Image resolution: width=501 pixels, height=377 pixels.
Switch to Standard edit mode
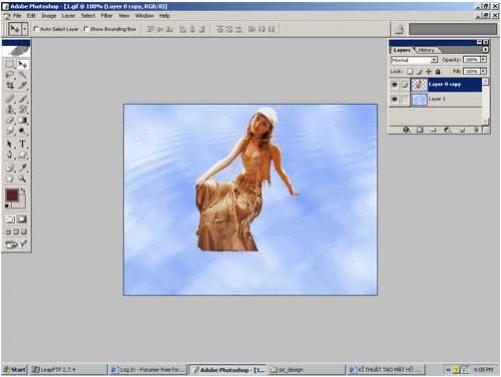click(x=10, y=219)
